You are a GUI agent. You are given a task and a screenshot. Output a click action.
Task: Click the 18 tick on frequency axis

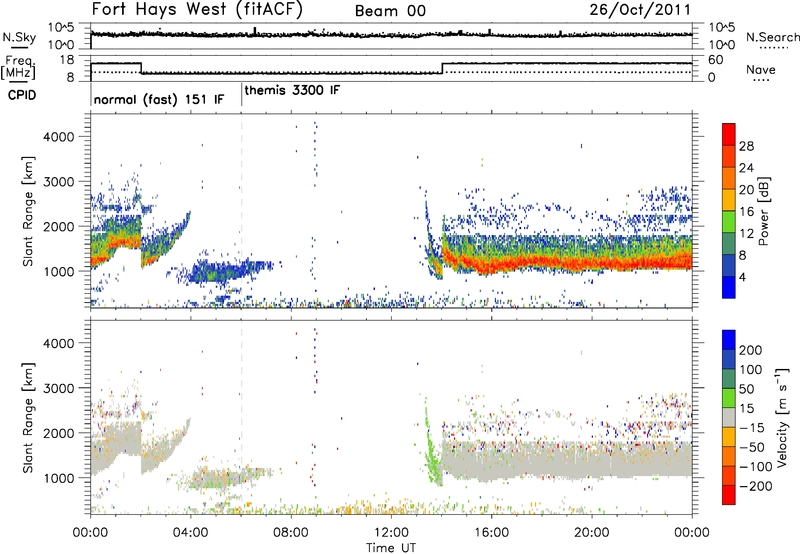tap(68, 60)
